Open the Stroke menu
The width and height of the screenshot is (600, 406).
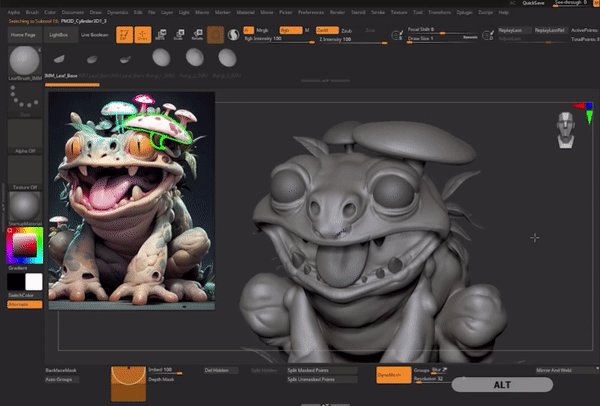coord(378,12)
